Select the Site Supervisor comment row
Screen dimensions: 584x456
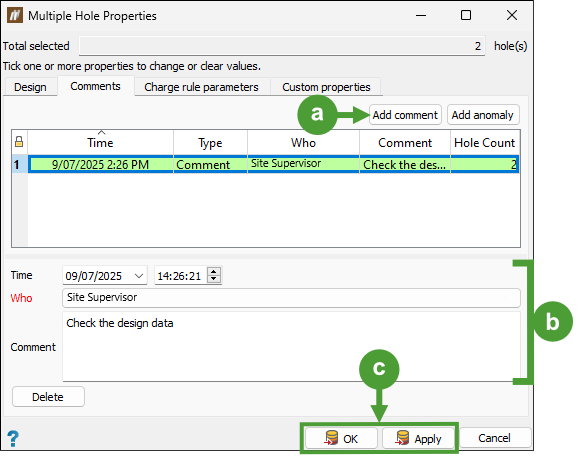pyautogui.click(x=274, y=164)
